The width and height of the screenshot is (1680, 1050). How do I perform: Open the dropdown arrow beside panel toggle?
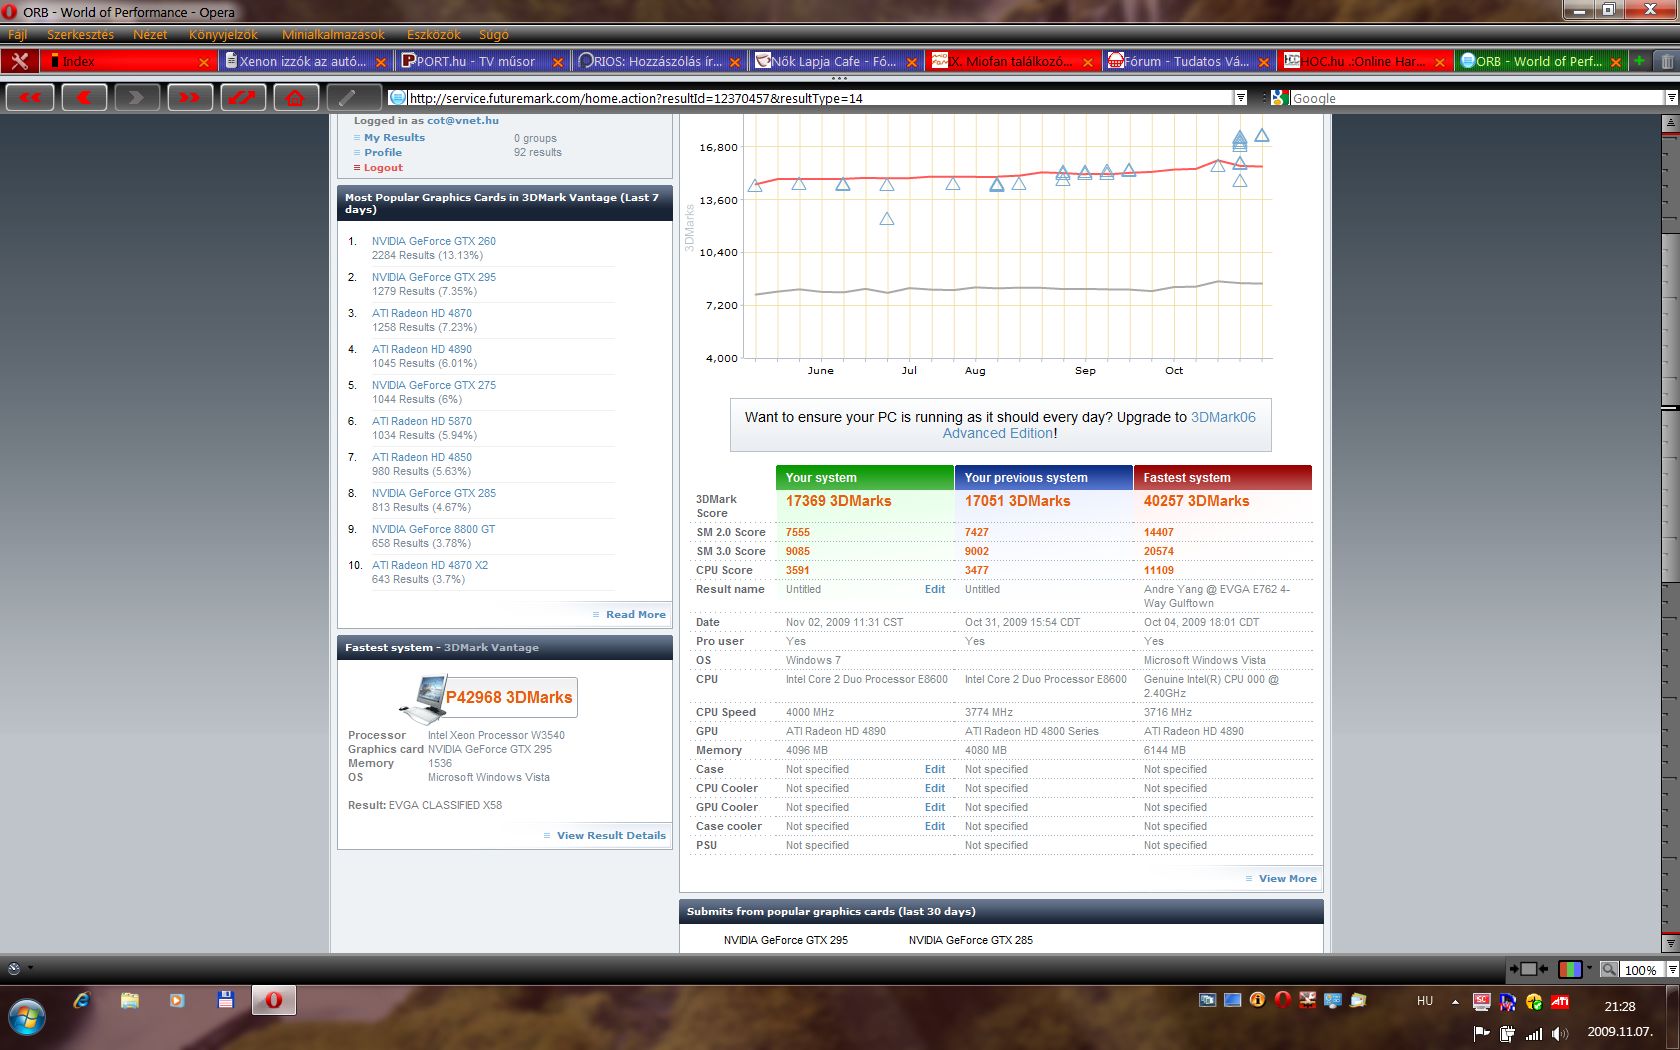click(x=30, y=968)
